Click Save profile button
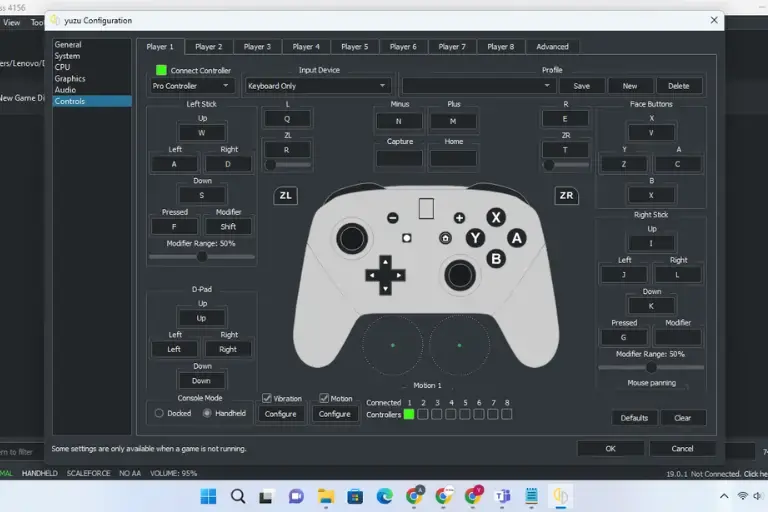The width and height of the screenshot is (768, 512). 581,86
